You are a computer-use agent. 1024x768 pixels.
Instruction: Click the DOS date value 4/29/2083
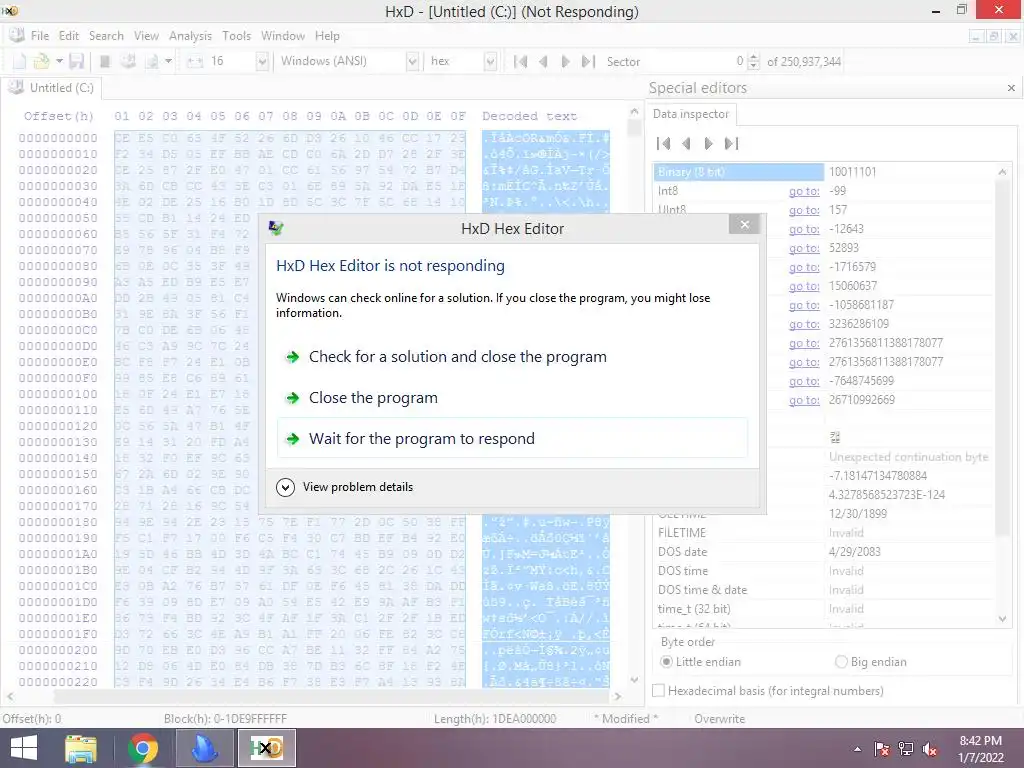click(854, 552)
